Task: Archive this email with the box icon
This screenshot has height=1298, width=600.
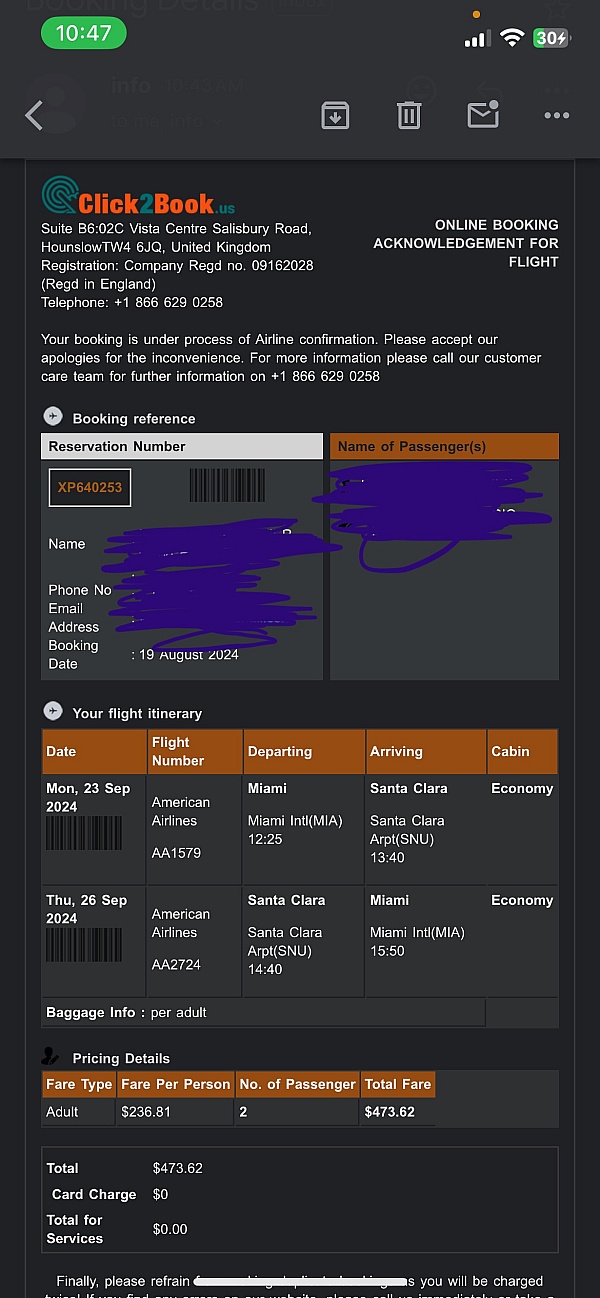Action: [335, 115]
